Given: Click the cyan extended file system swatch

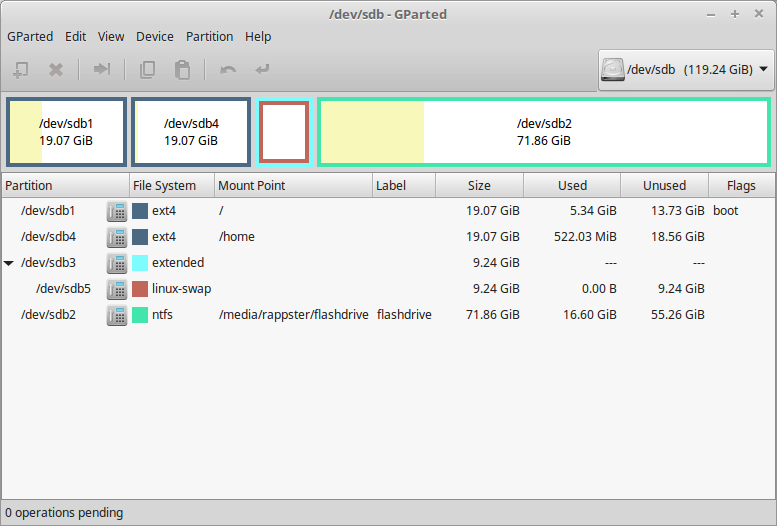Looking at the screenshot, I should tap(140, 263).
